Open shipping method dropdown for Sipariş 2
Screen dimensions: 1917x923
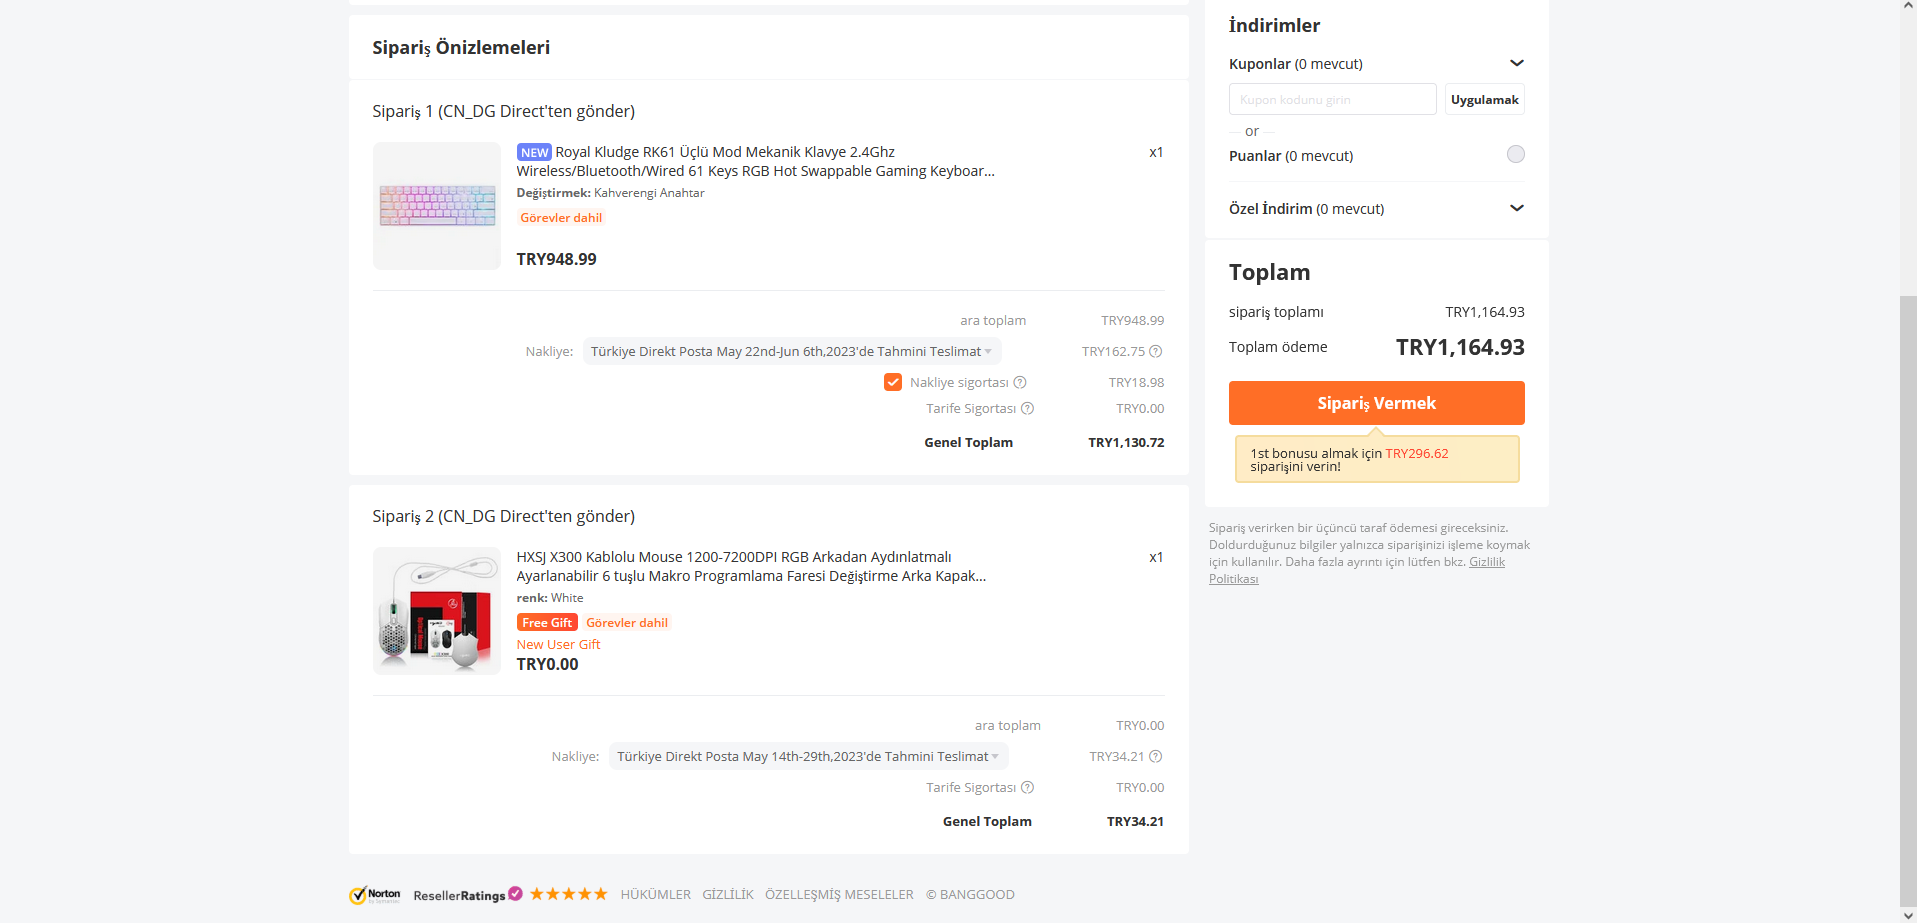point(809,756)
